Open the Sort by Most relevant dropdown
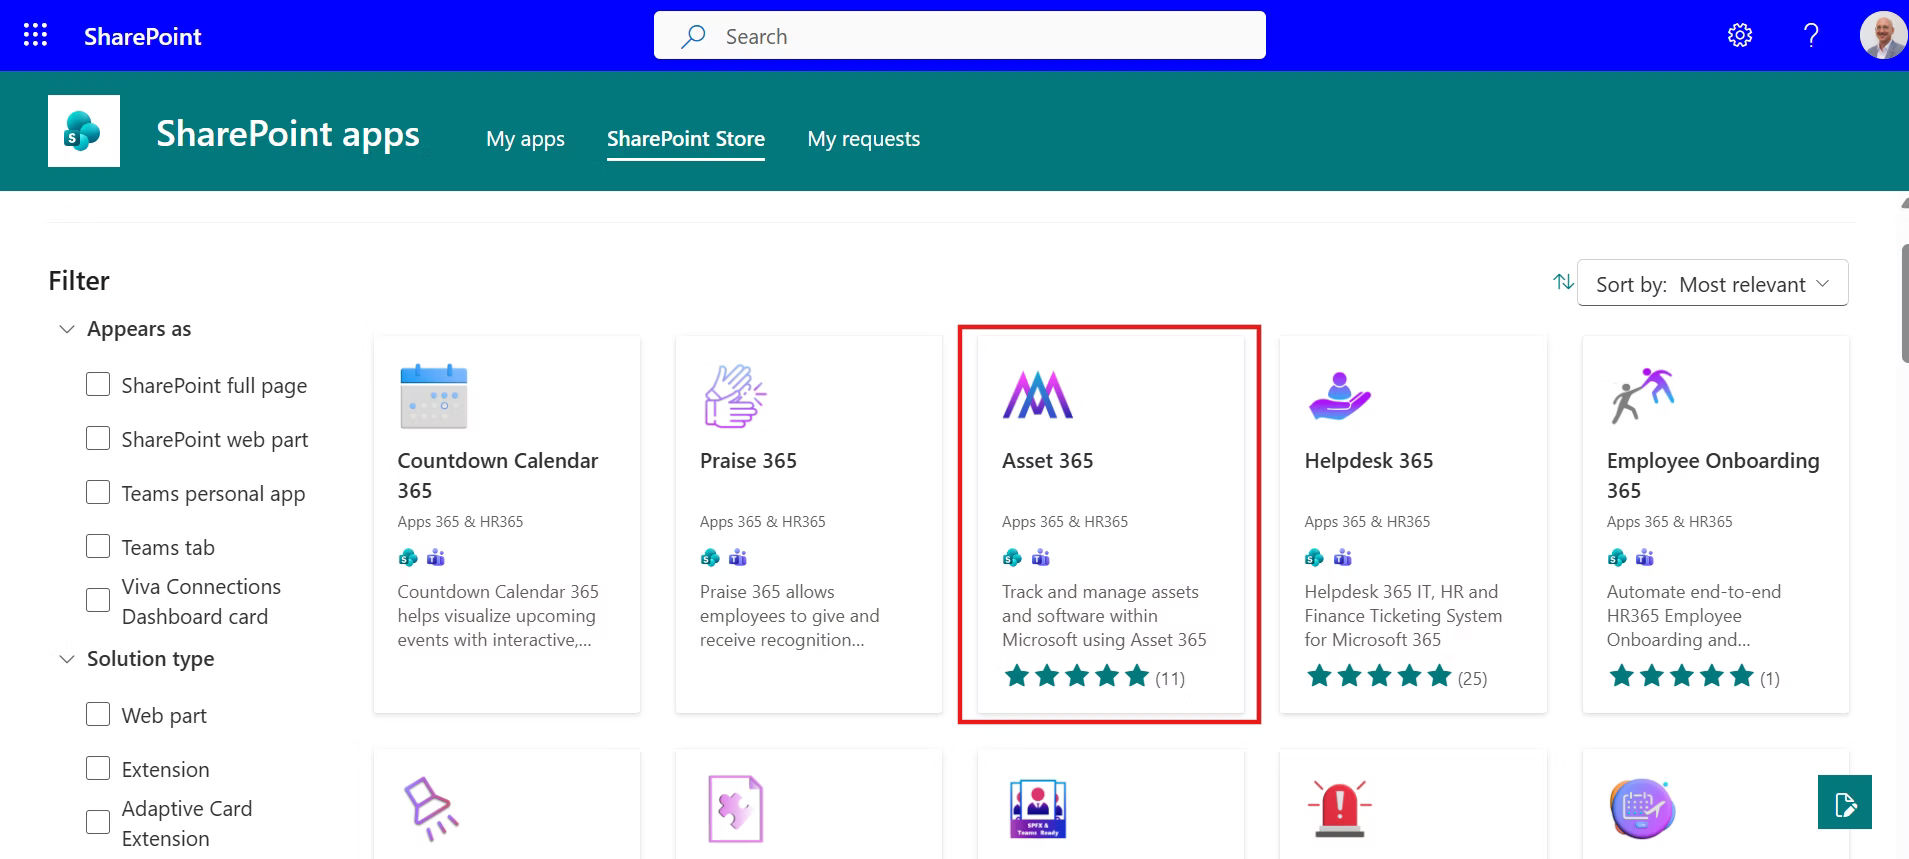This screenshot has height=859, width=1909. (1712, 284)
